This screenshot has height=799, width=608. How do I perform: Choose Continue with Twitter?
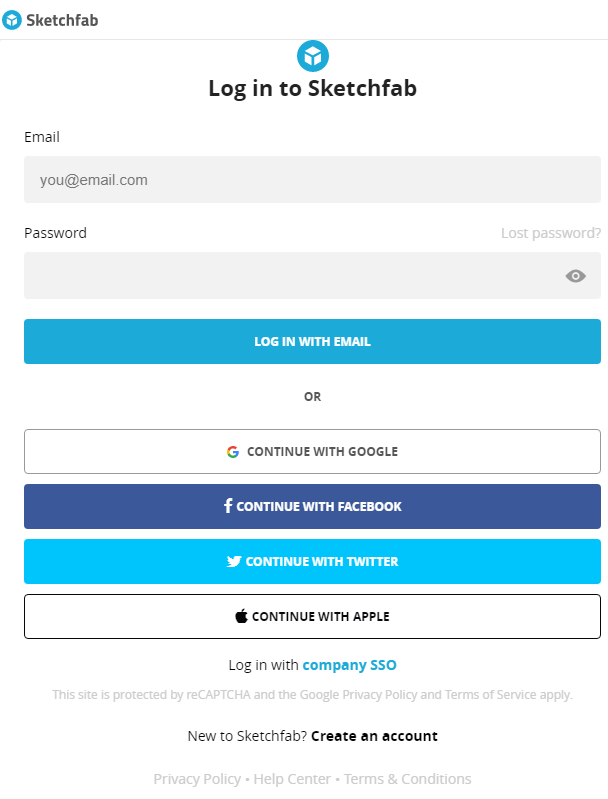[x=312, y=562]
